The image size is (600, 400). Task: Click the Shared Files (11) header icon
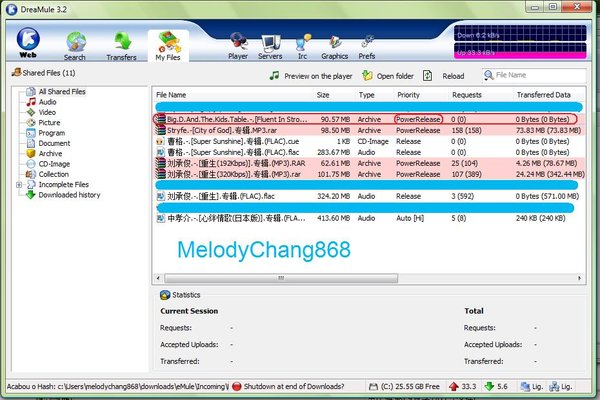pyautogui.click(x=16, y=72)
